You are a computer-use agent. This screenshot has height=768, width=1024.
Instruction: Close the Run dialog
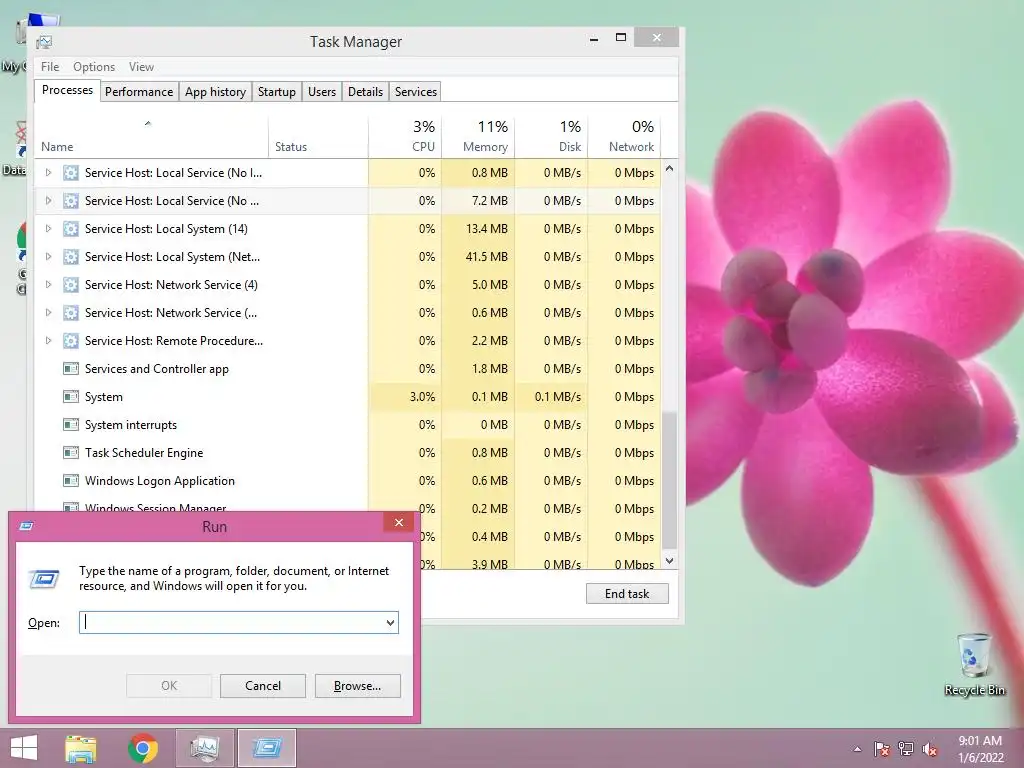[398, 522]
